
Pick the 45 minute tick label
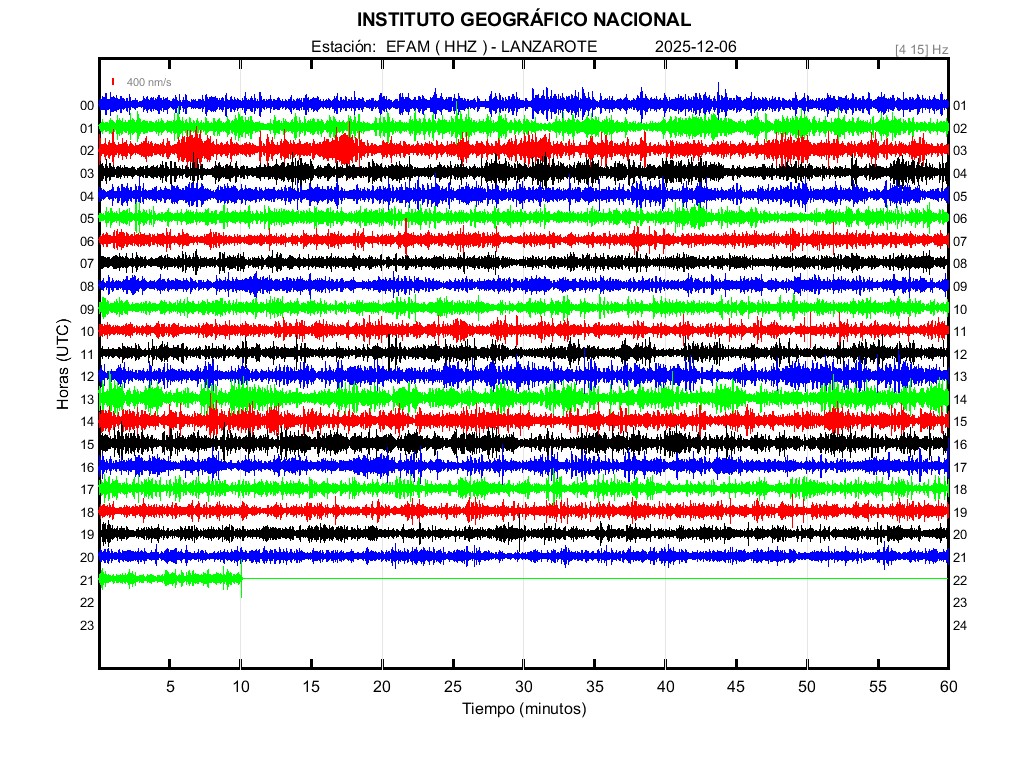735,686
